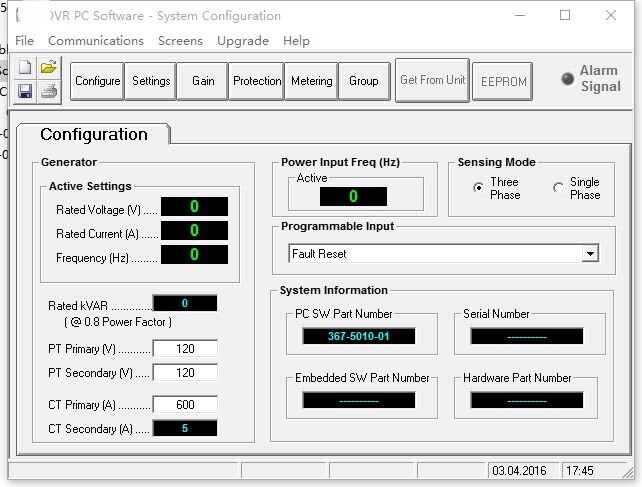Open a file with the folder icon

[x=49, y=68]
